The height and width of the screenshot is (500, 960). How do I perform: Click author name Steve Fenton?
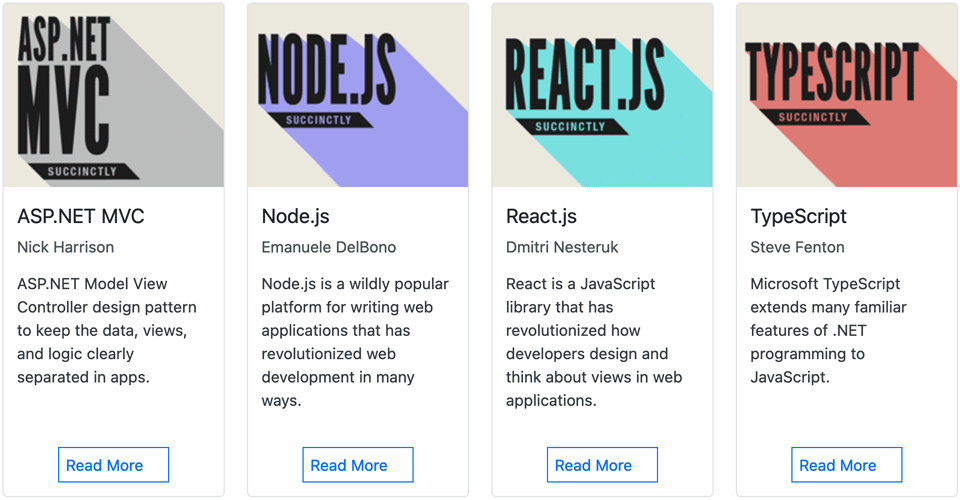797,247
